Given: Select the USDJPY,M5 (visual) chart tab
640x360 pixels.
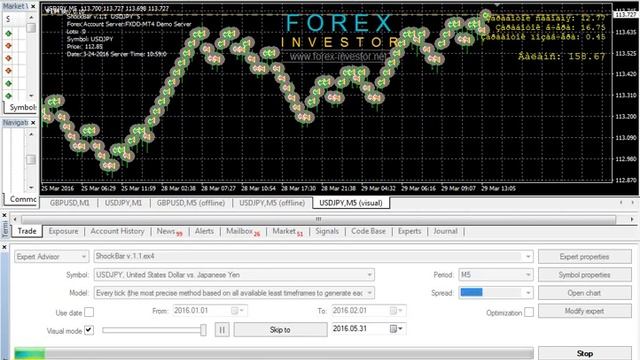Looking at the screenshot, I should point(351,203).
